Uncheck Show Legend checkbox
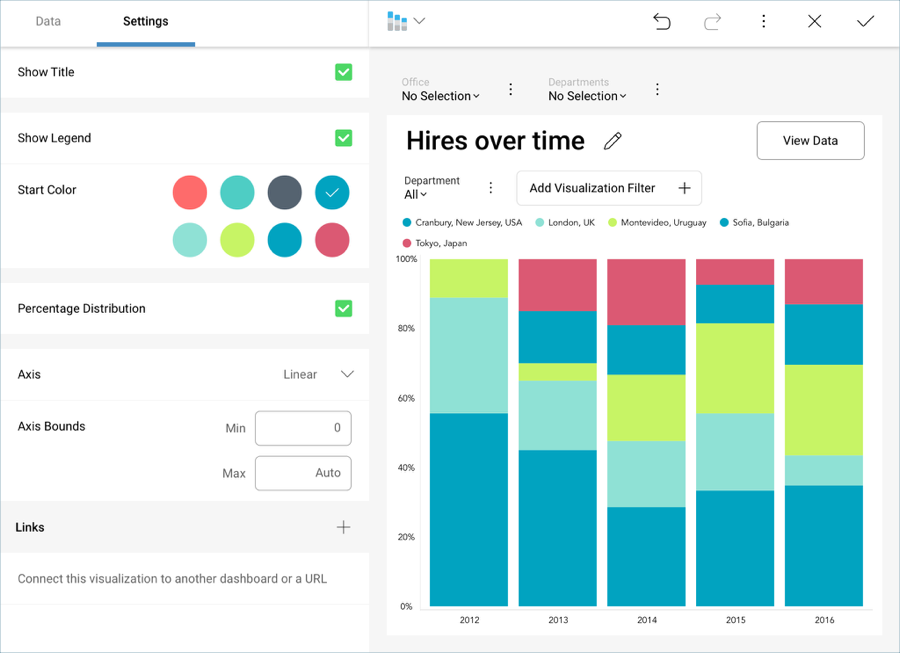This screenshot has height=653, width=900. [x=343, y=138]
